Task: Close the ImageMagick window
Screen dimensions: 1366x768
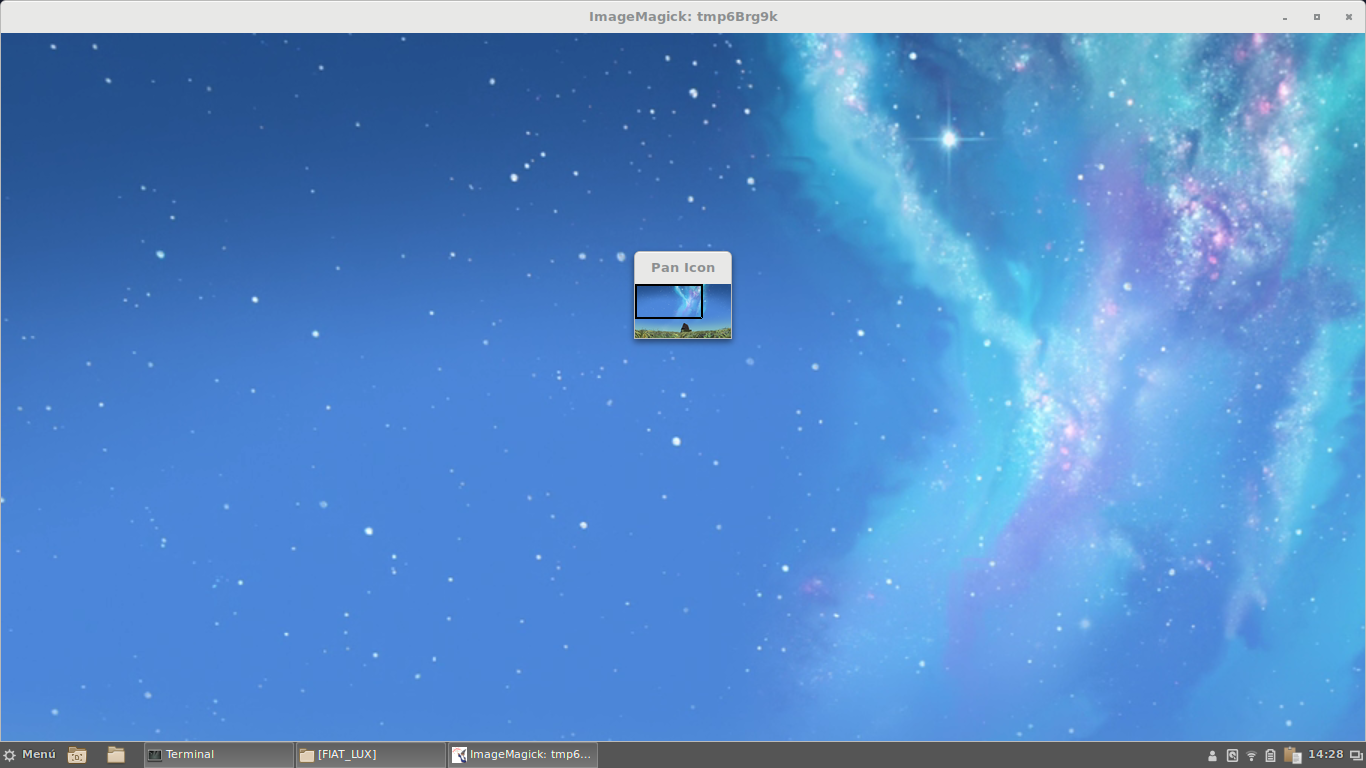Action: click(x=1348, y=17)
